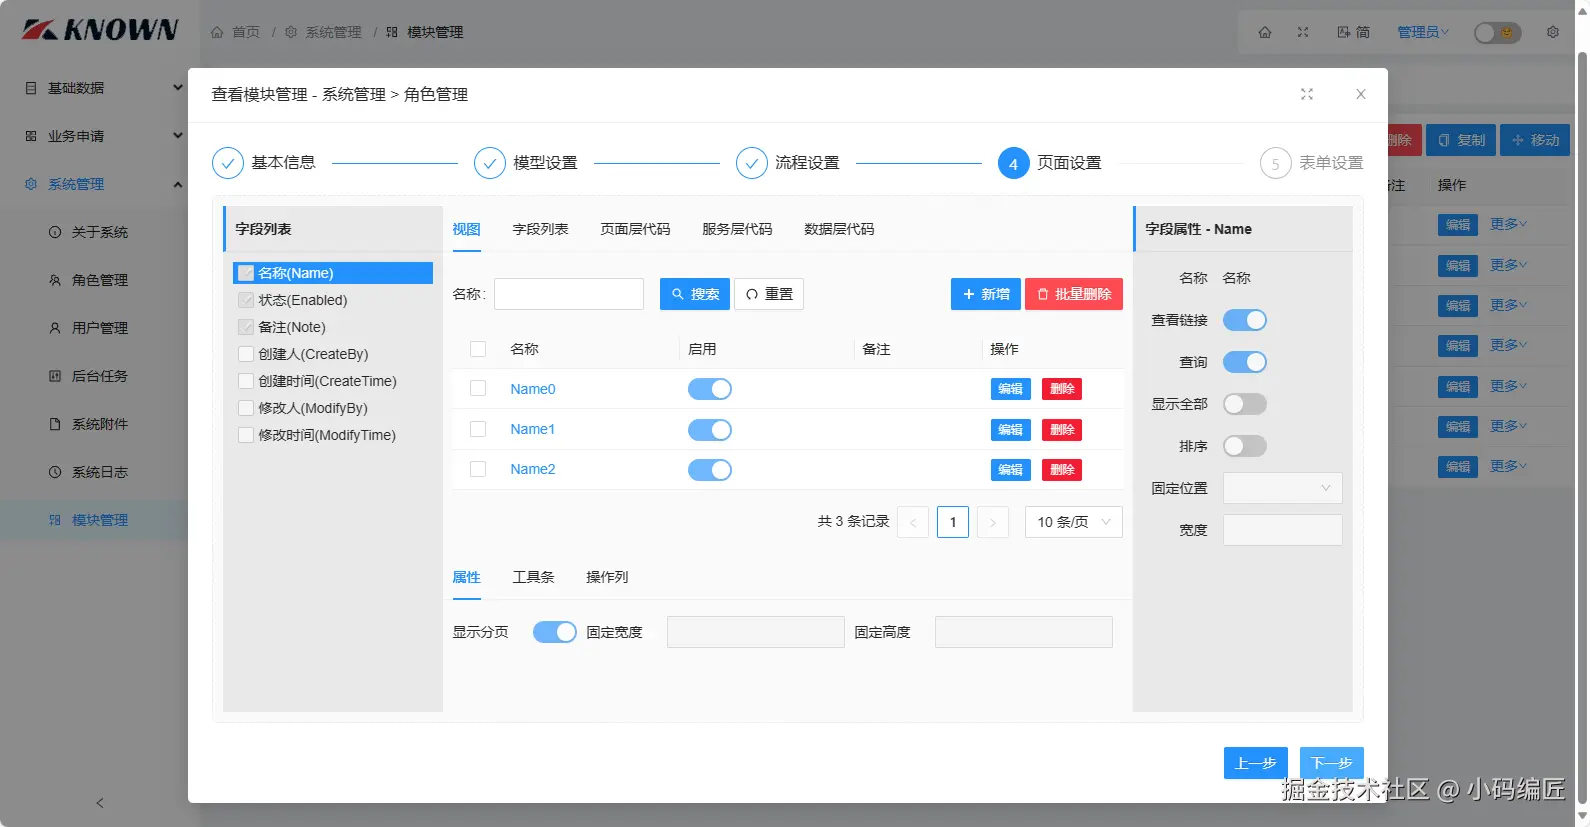Screen dimensions: 1590x827
Task: Expand the 管理员 user dropdown
Action: (1423, 32)
